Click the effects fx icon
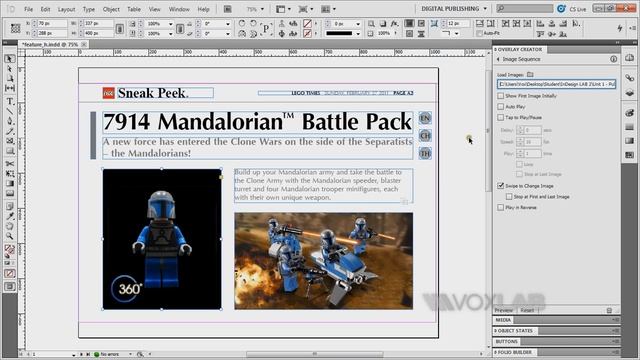This screenshot has height=360, width=640. (394, 24)
